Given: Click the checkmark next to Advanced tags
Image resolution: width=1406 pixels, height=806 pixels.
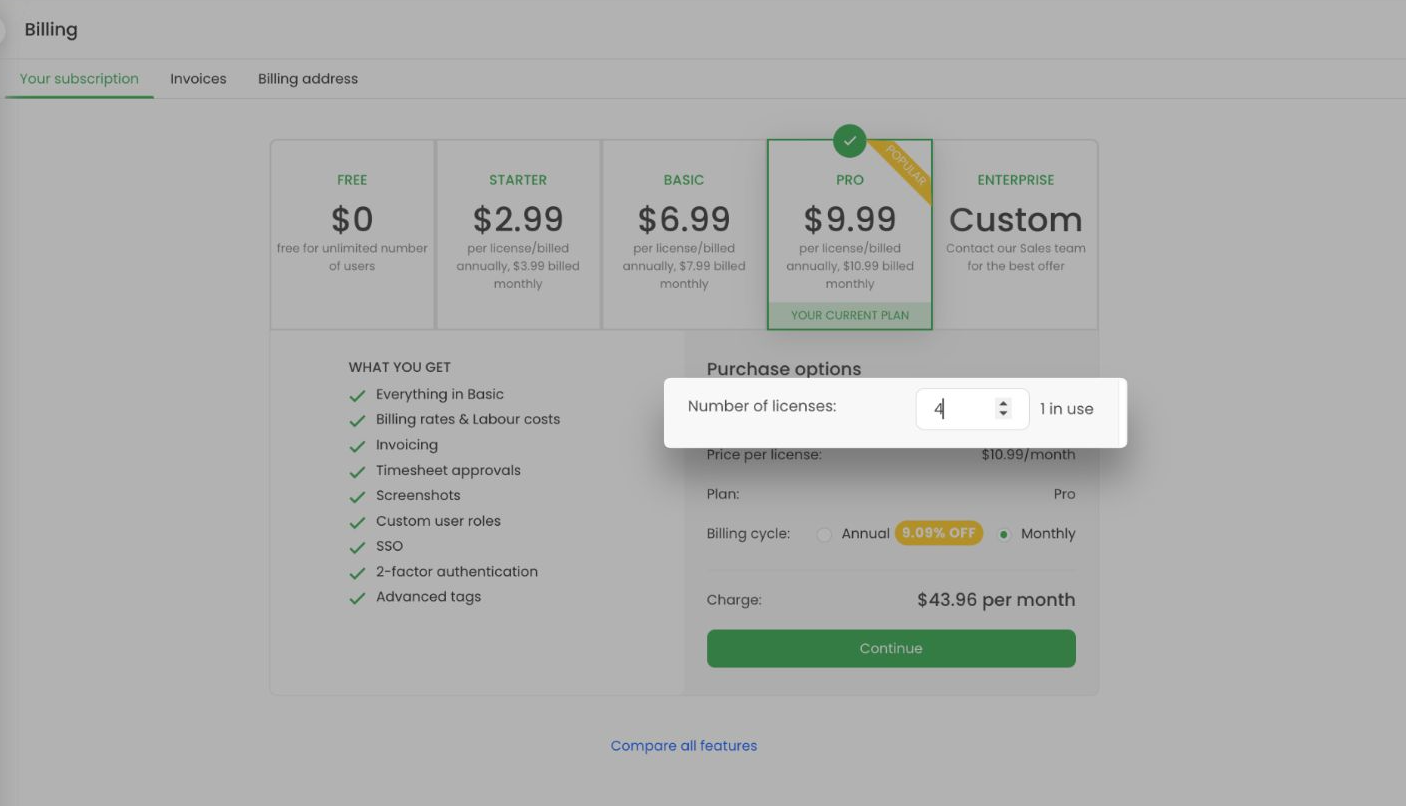Looking at the screenshot, I should coord(357,599).
